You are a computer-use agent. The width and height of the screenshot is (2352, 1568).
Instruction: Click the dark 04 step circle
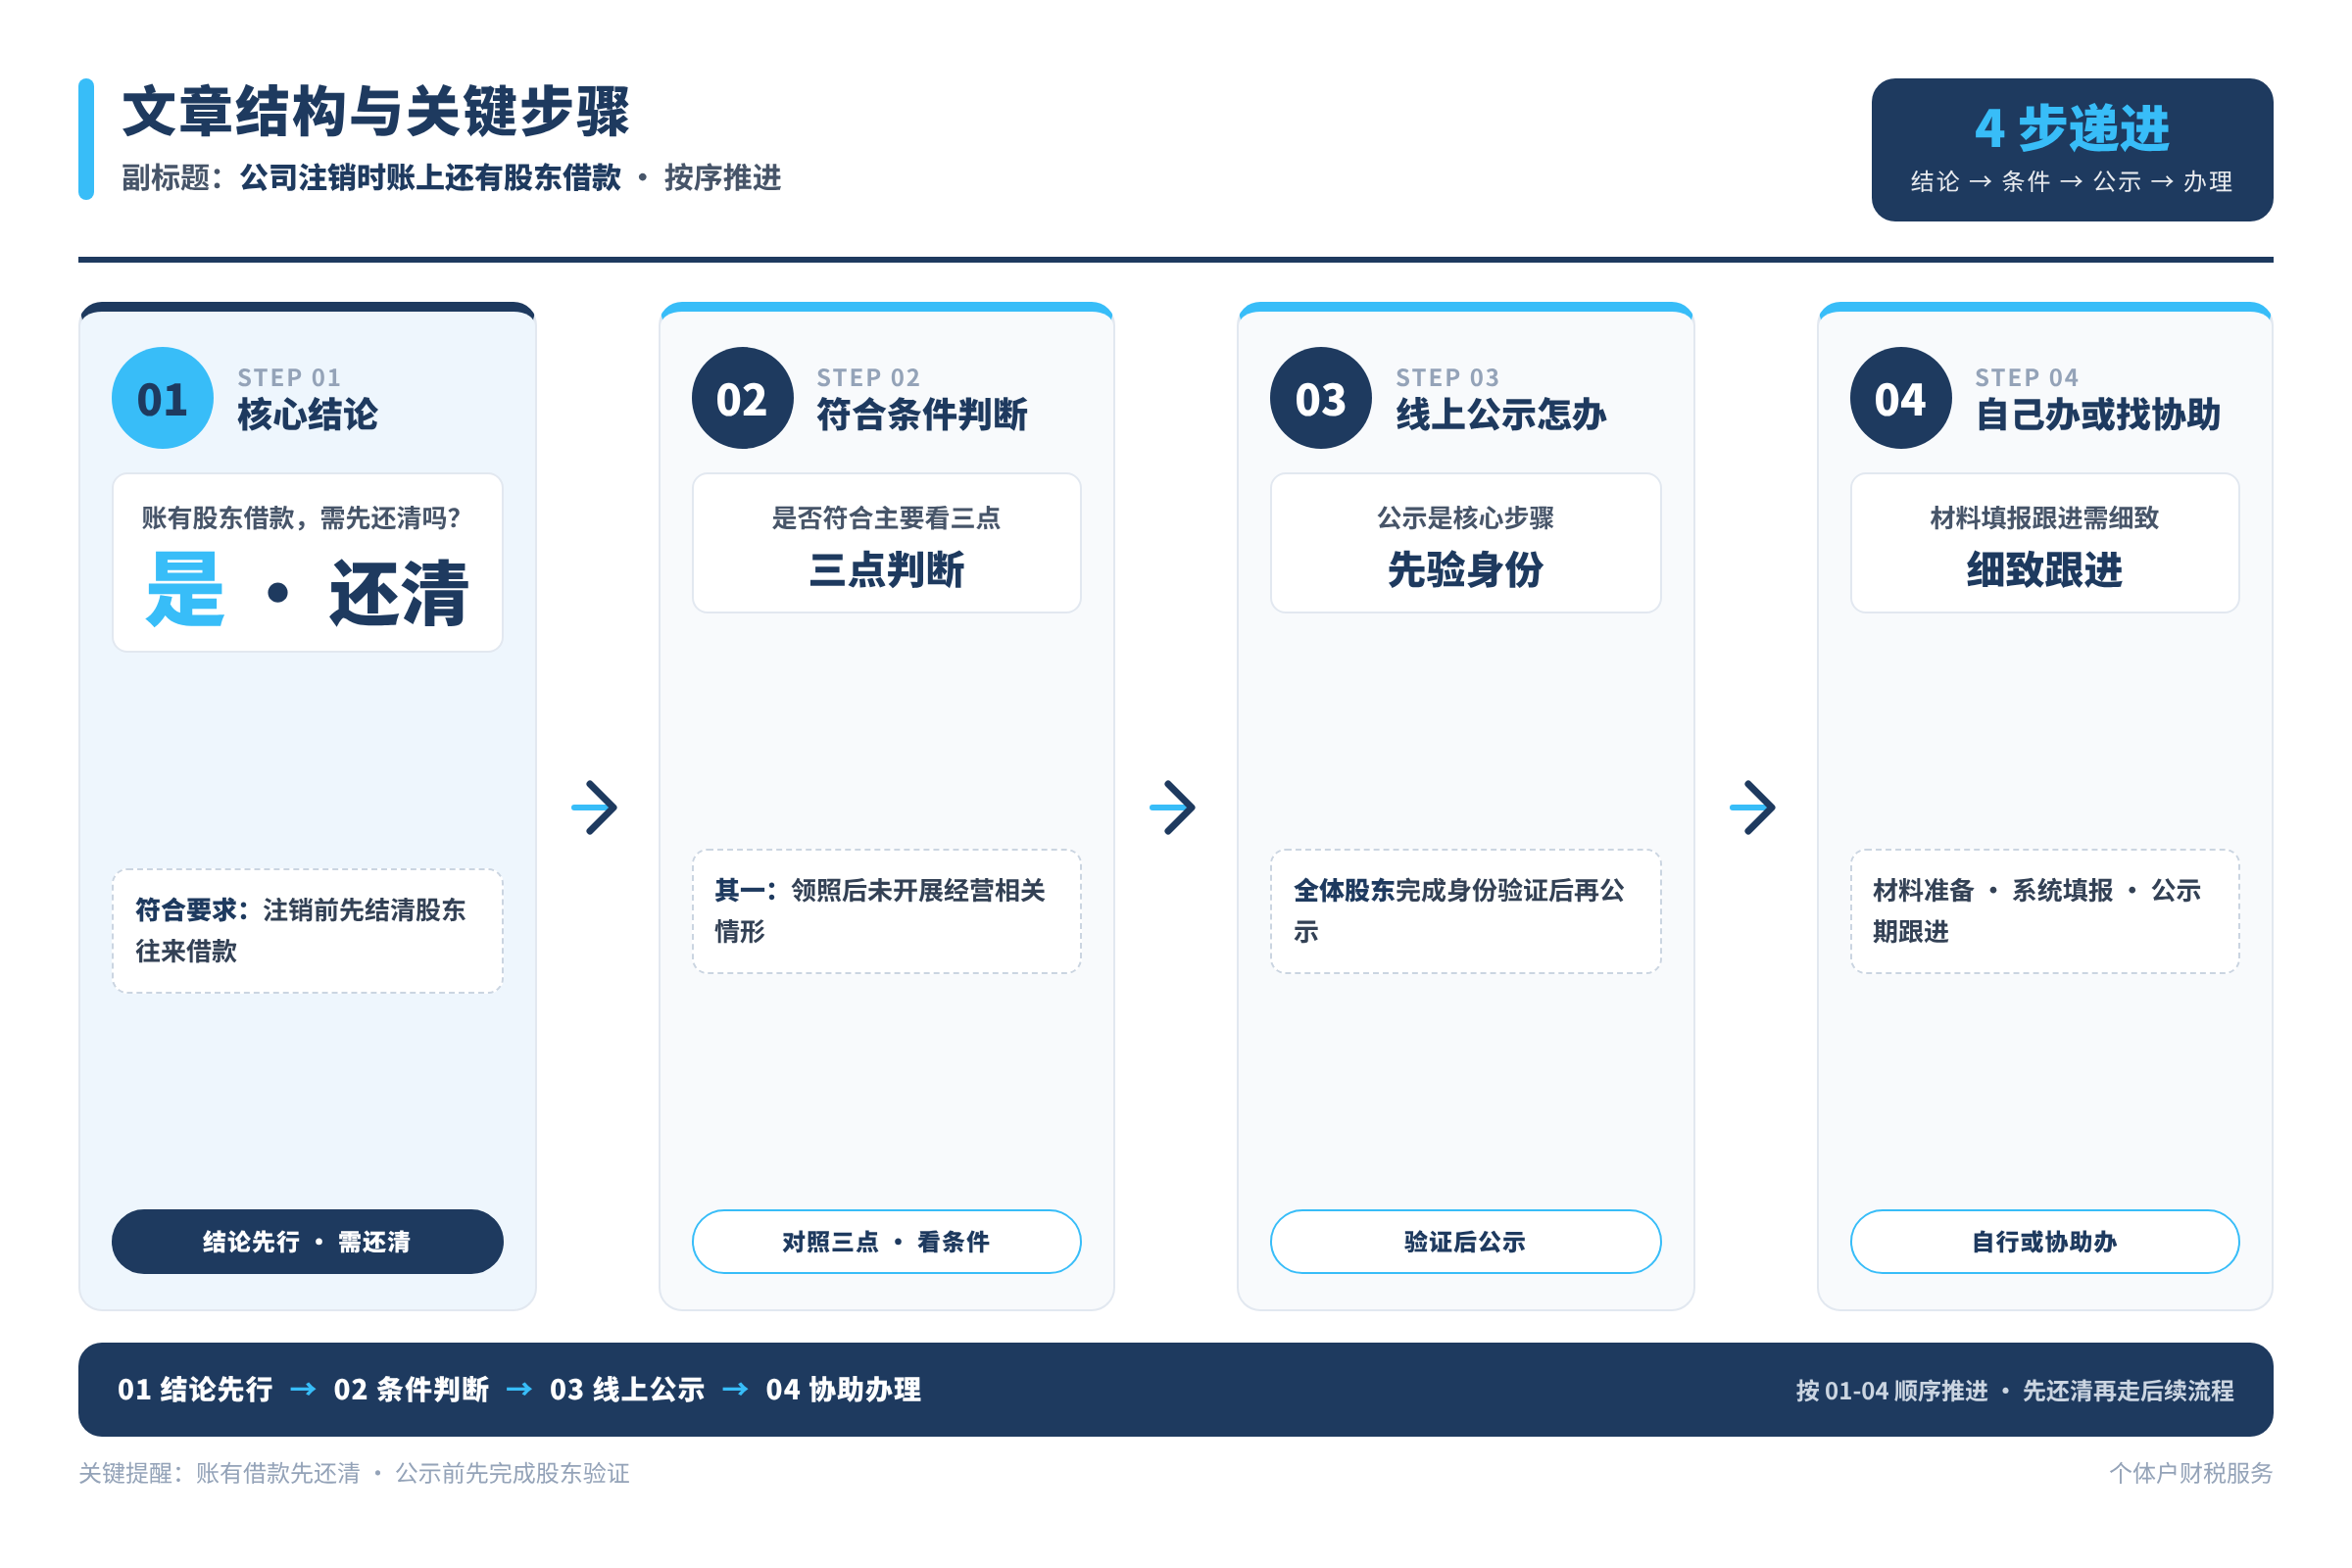1900,398
